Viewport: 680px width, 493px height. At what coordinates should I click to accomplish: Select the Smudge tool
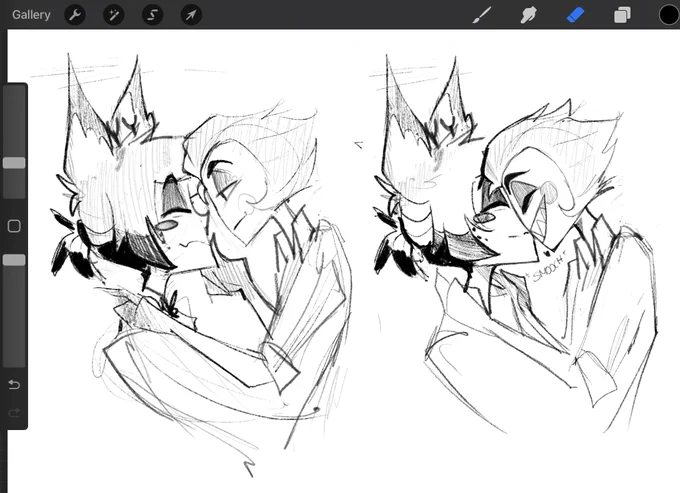528,15
